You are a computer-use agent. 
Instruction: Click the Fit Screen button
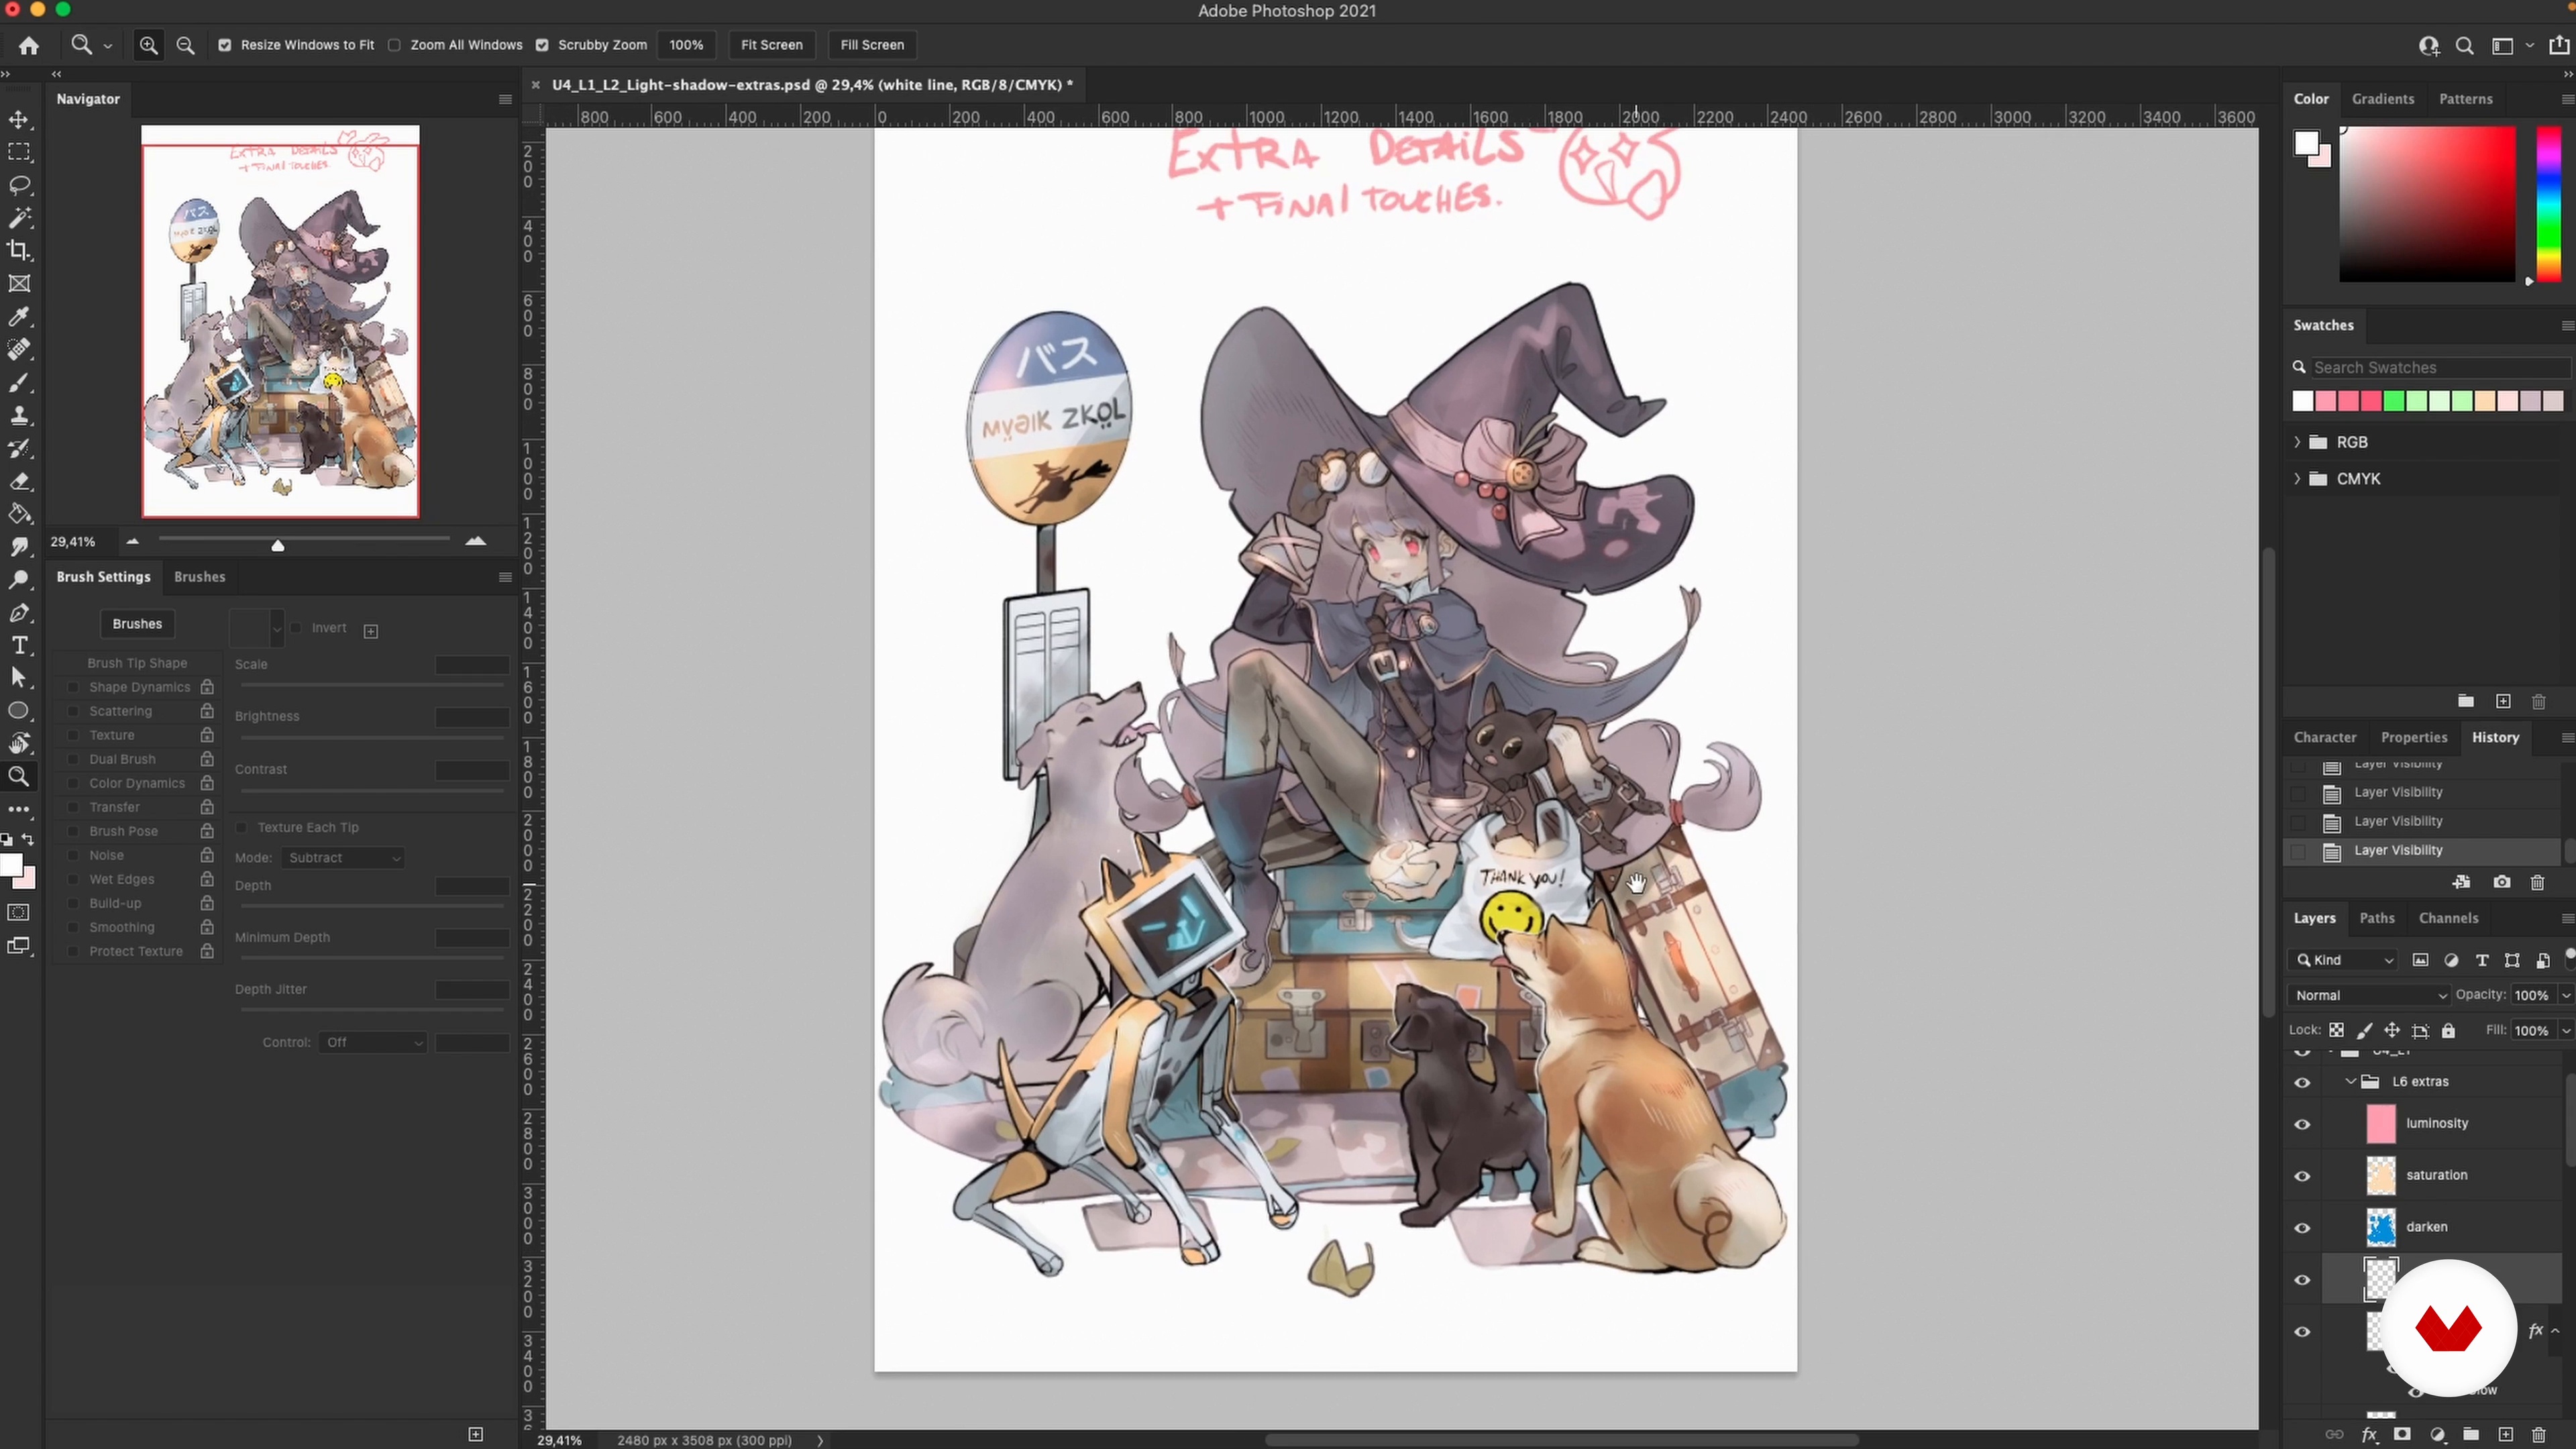771,45
